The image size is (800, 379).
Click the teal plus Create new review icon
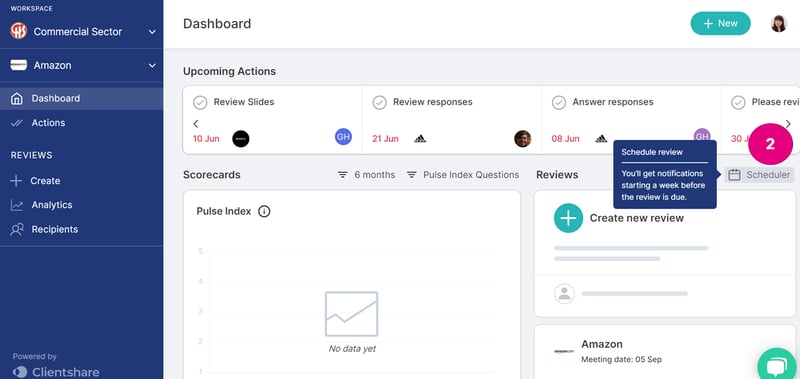(568, 218)
